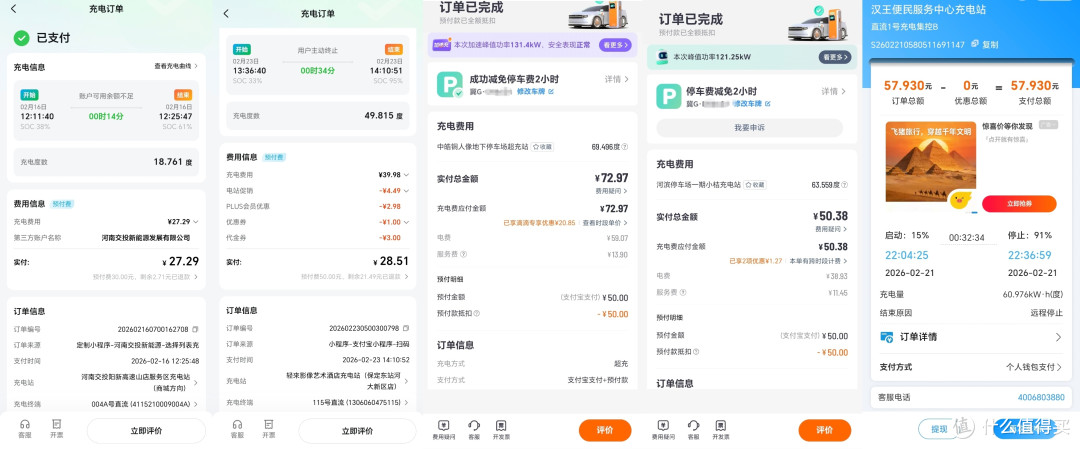Expand 充电费用 ¥39.98 chevron
Viewport: 1080px width, 449px height.
(406, 174)
